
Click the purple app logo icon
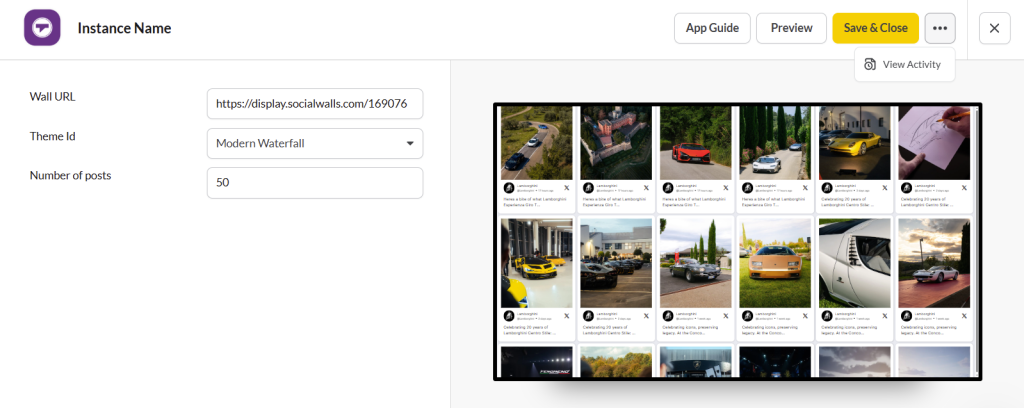click(42, 28)
